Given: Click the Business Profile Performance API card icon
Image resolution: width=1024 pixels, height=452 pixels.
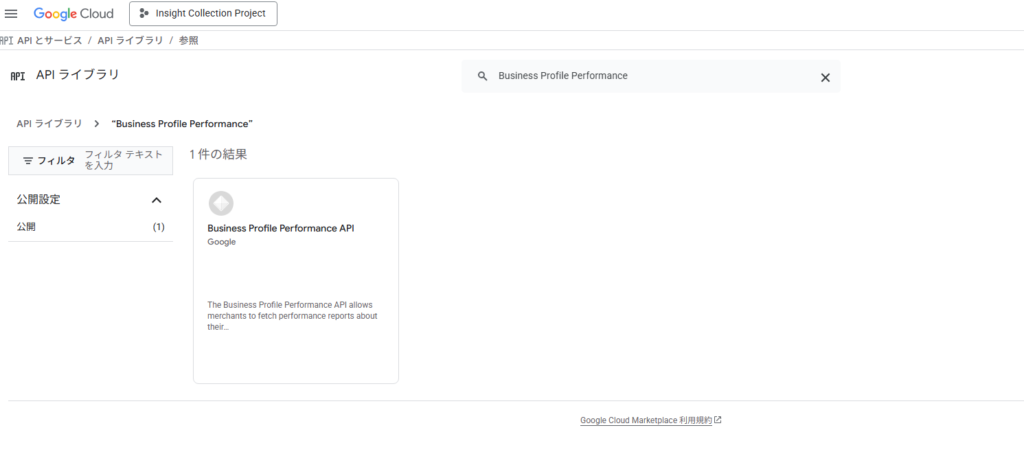Looking at the screenshot, I should tap(221, 203).
